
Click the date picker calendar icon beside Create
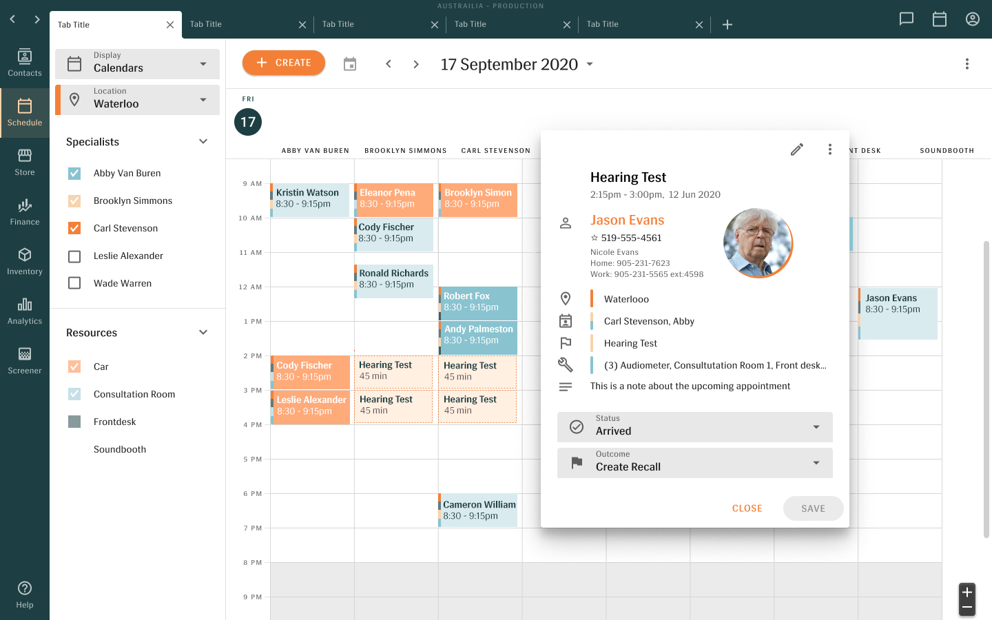click(x=350, y=64)
